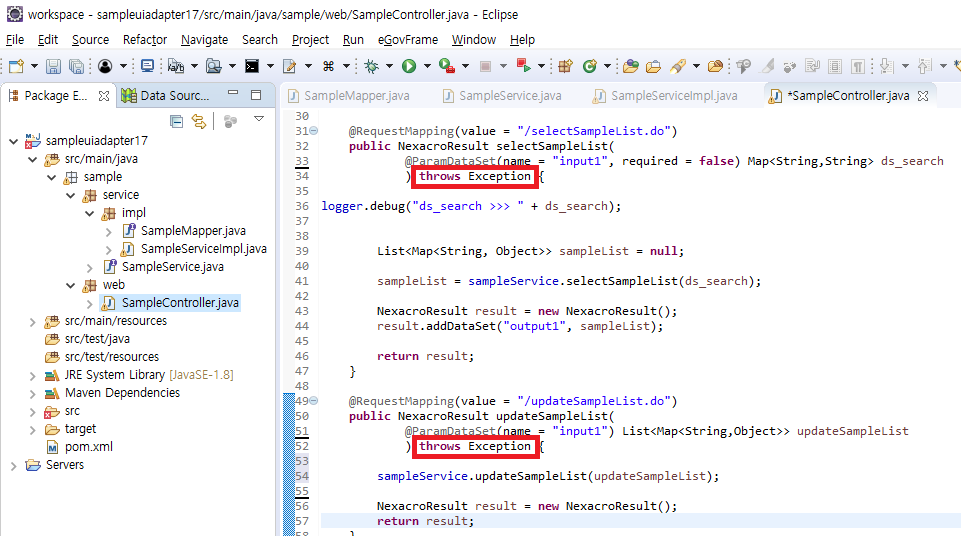Select pom.xml in the project tree
961x536 pixels.
pos(88,447)
